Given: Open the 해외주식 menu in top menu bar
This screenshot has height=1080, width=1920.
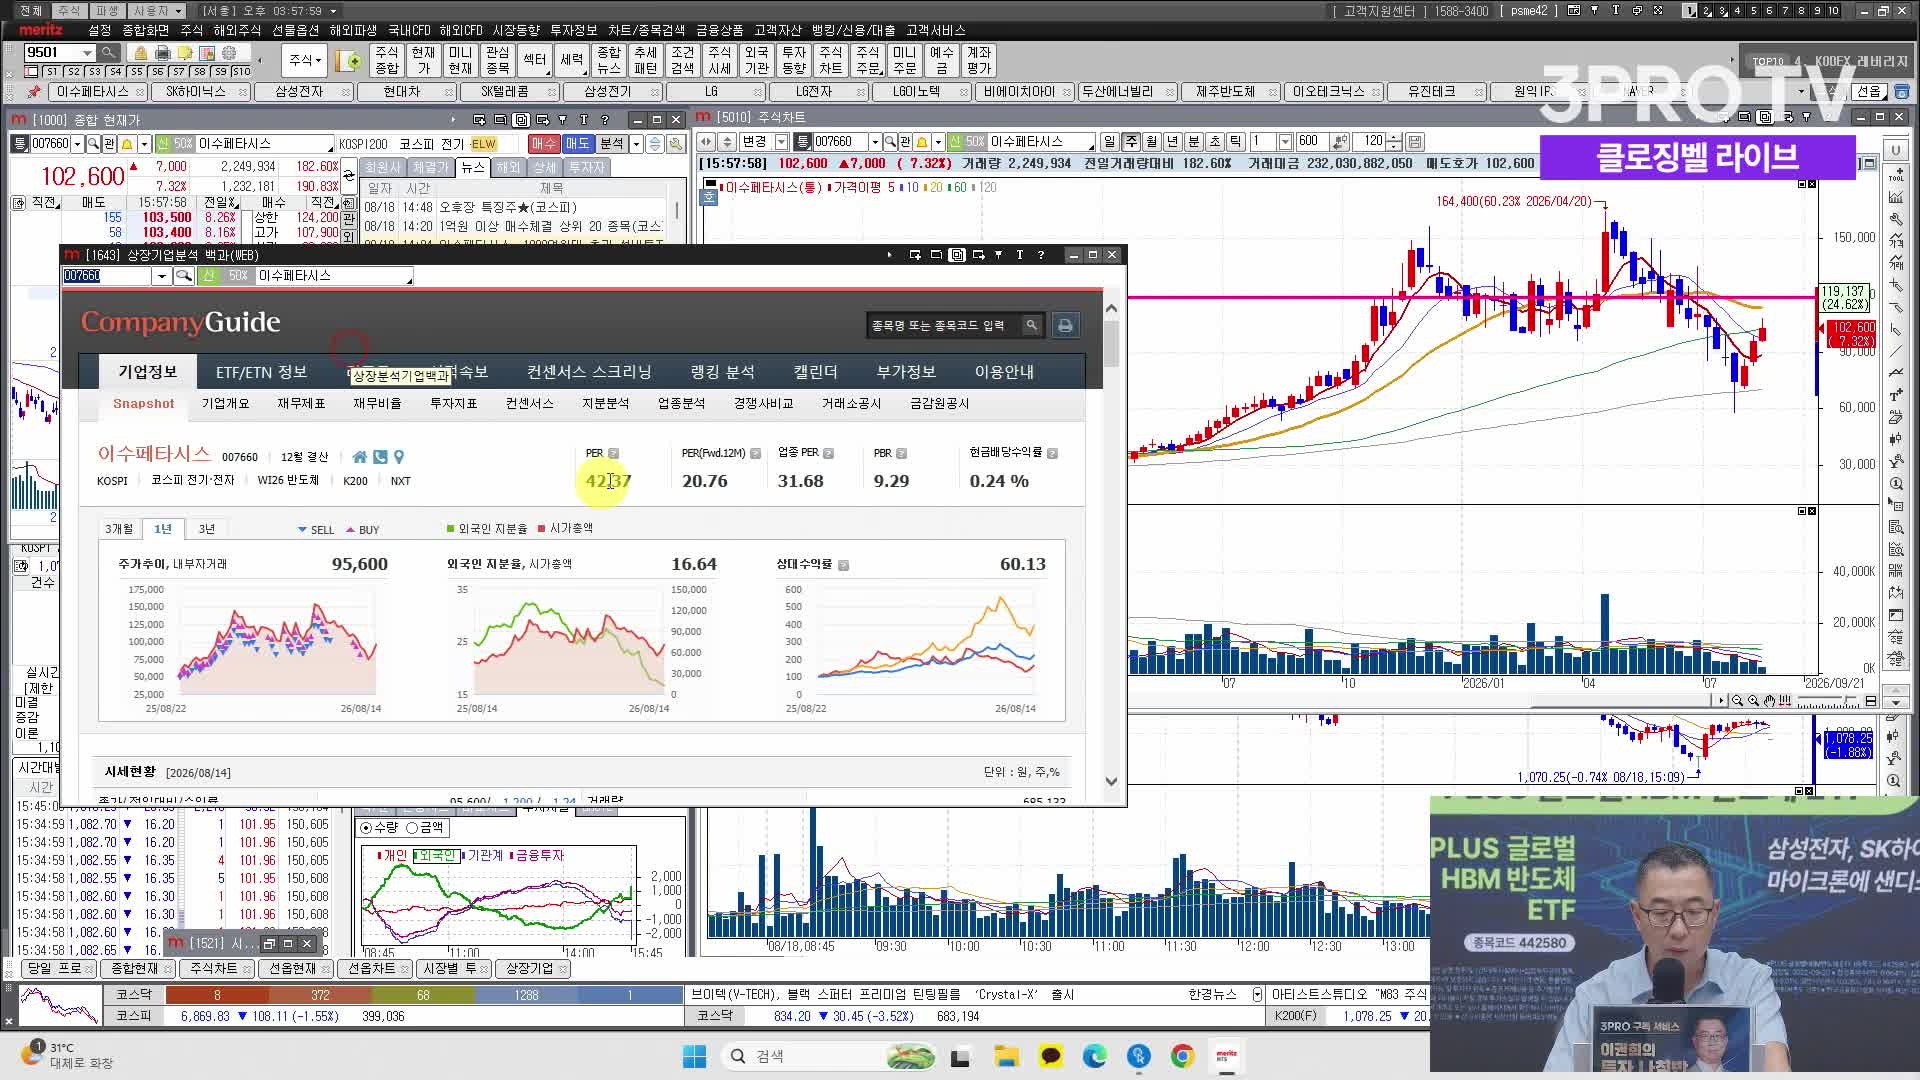Looking at the screenshot, I should point(237,30).
